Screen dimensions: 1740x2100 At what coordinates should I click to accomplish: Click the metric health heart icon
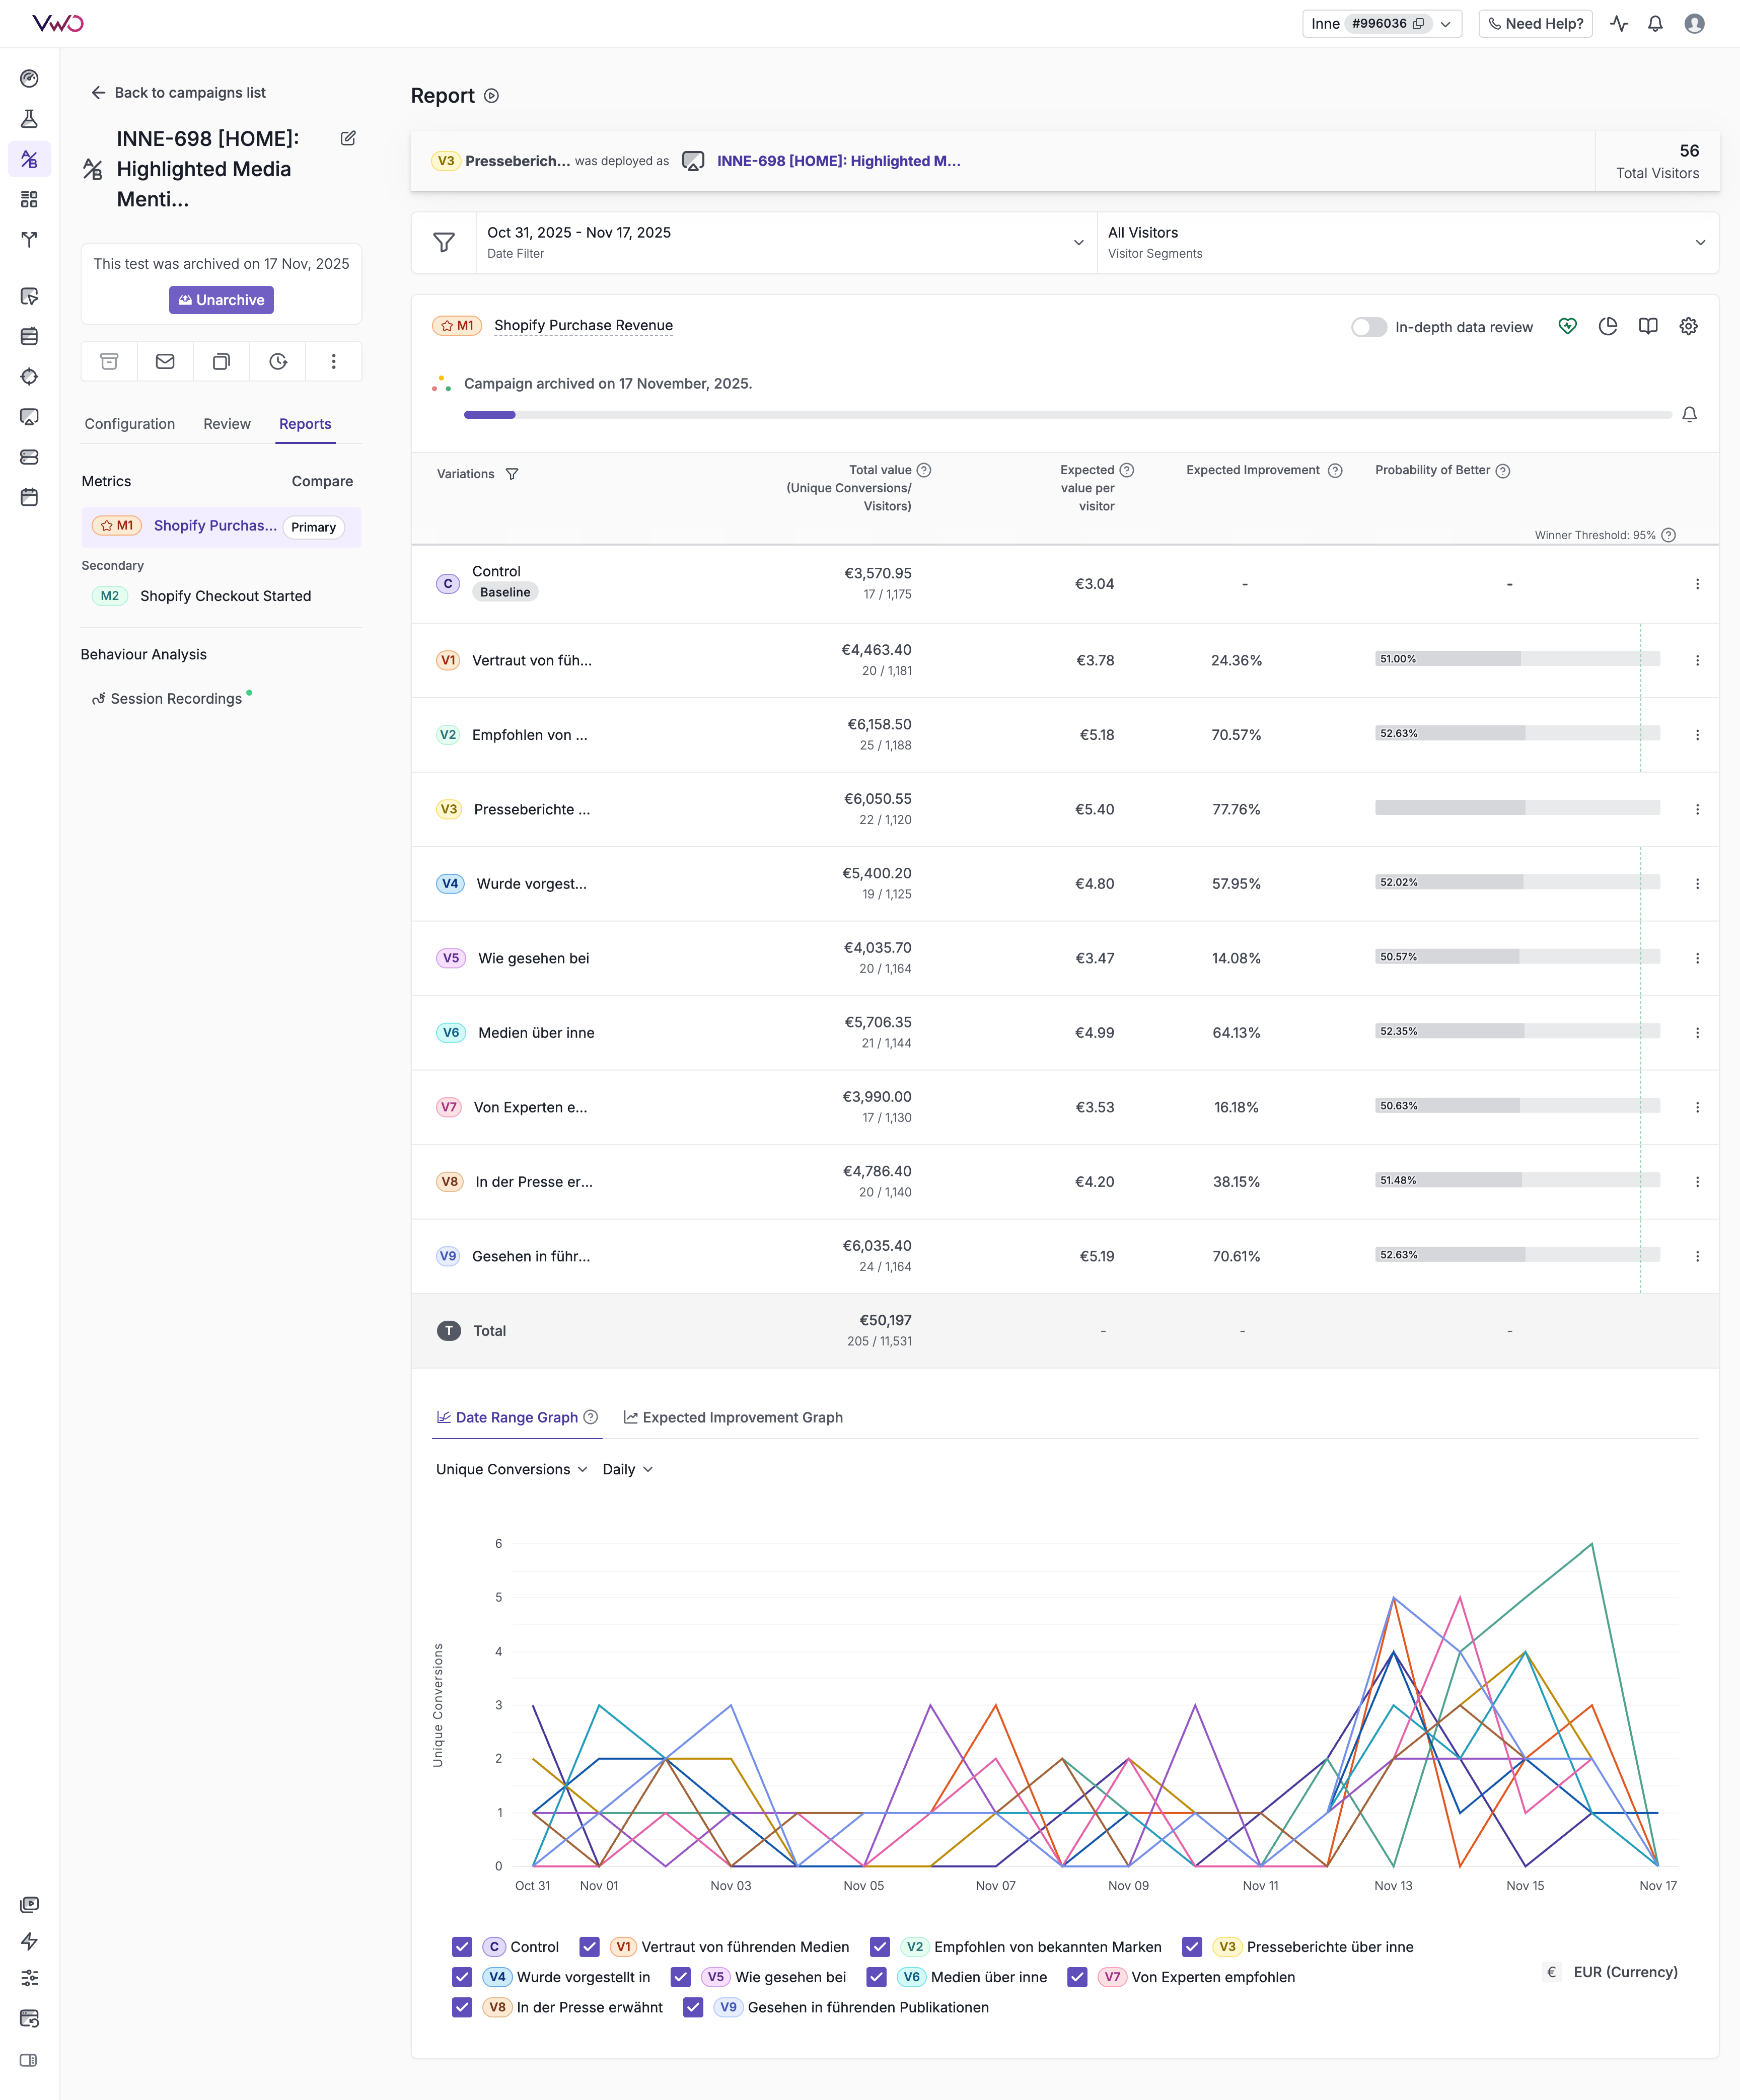tap(1567, 327)
